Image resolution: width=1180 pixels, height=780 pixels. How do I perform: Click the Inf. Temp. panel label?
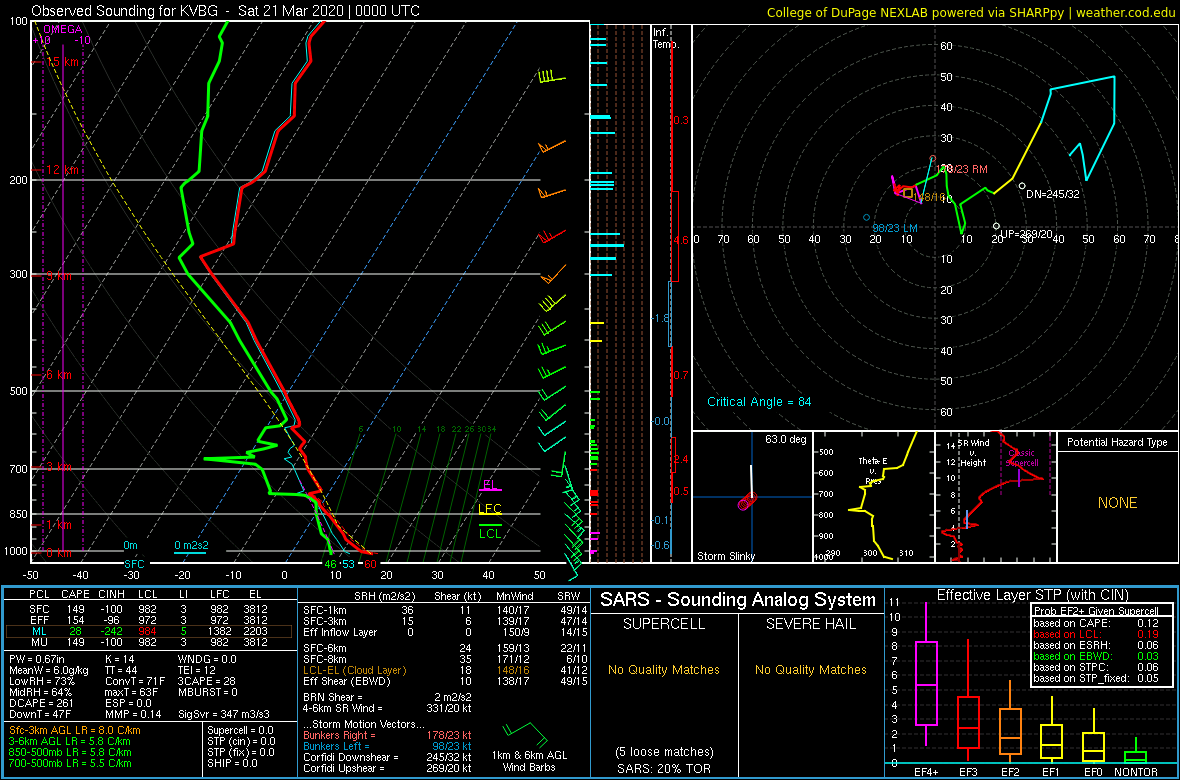click(666, 38)
